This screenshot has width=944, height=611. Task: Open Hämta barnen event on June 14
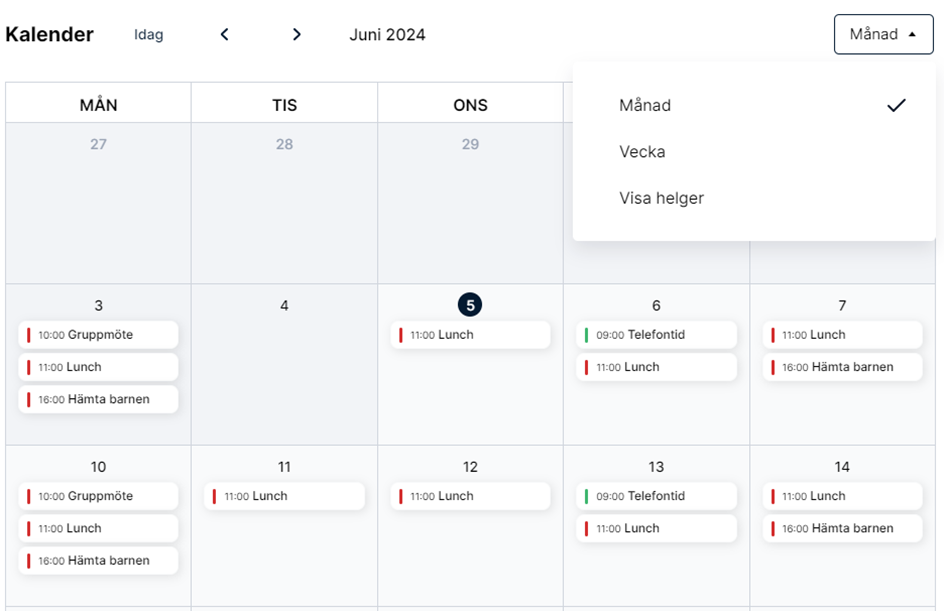842,529
